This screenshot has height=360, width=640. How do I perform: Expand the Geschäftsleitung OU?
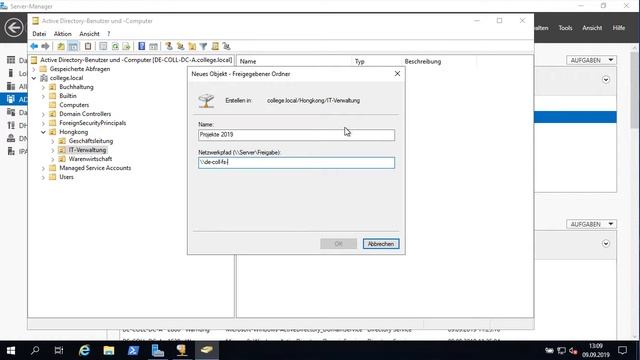53,141
